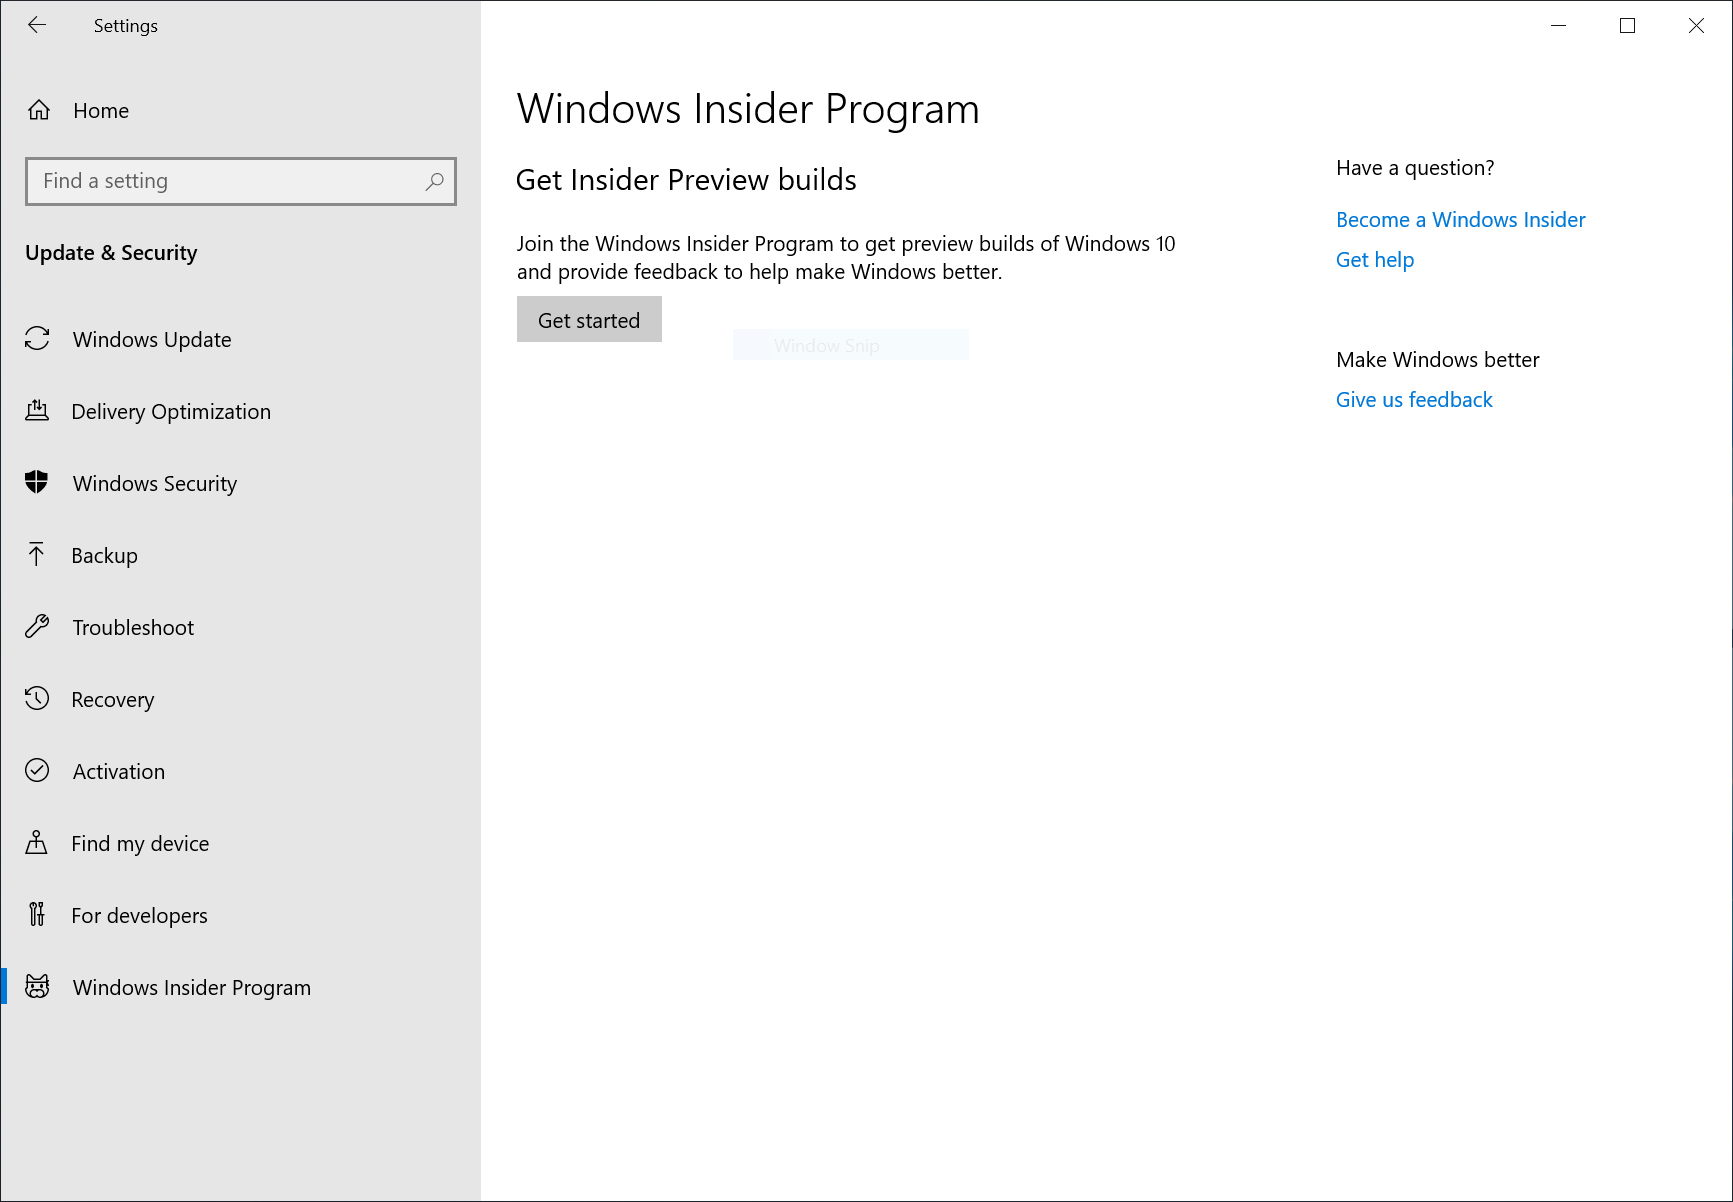The image size is (1733, 1202).
Task: Click the Home icon in sidebar
Action: click(x=39, y=110)
